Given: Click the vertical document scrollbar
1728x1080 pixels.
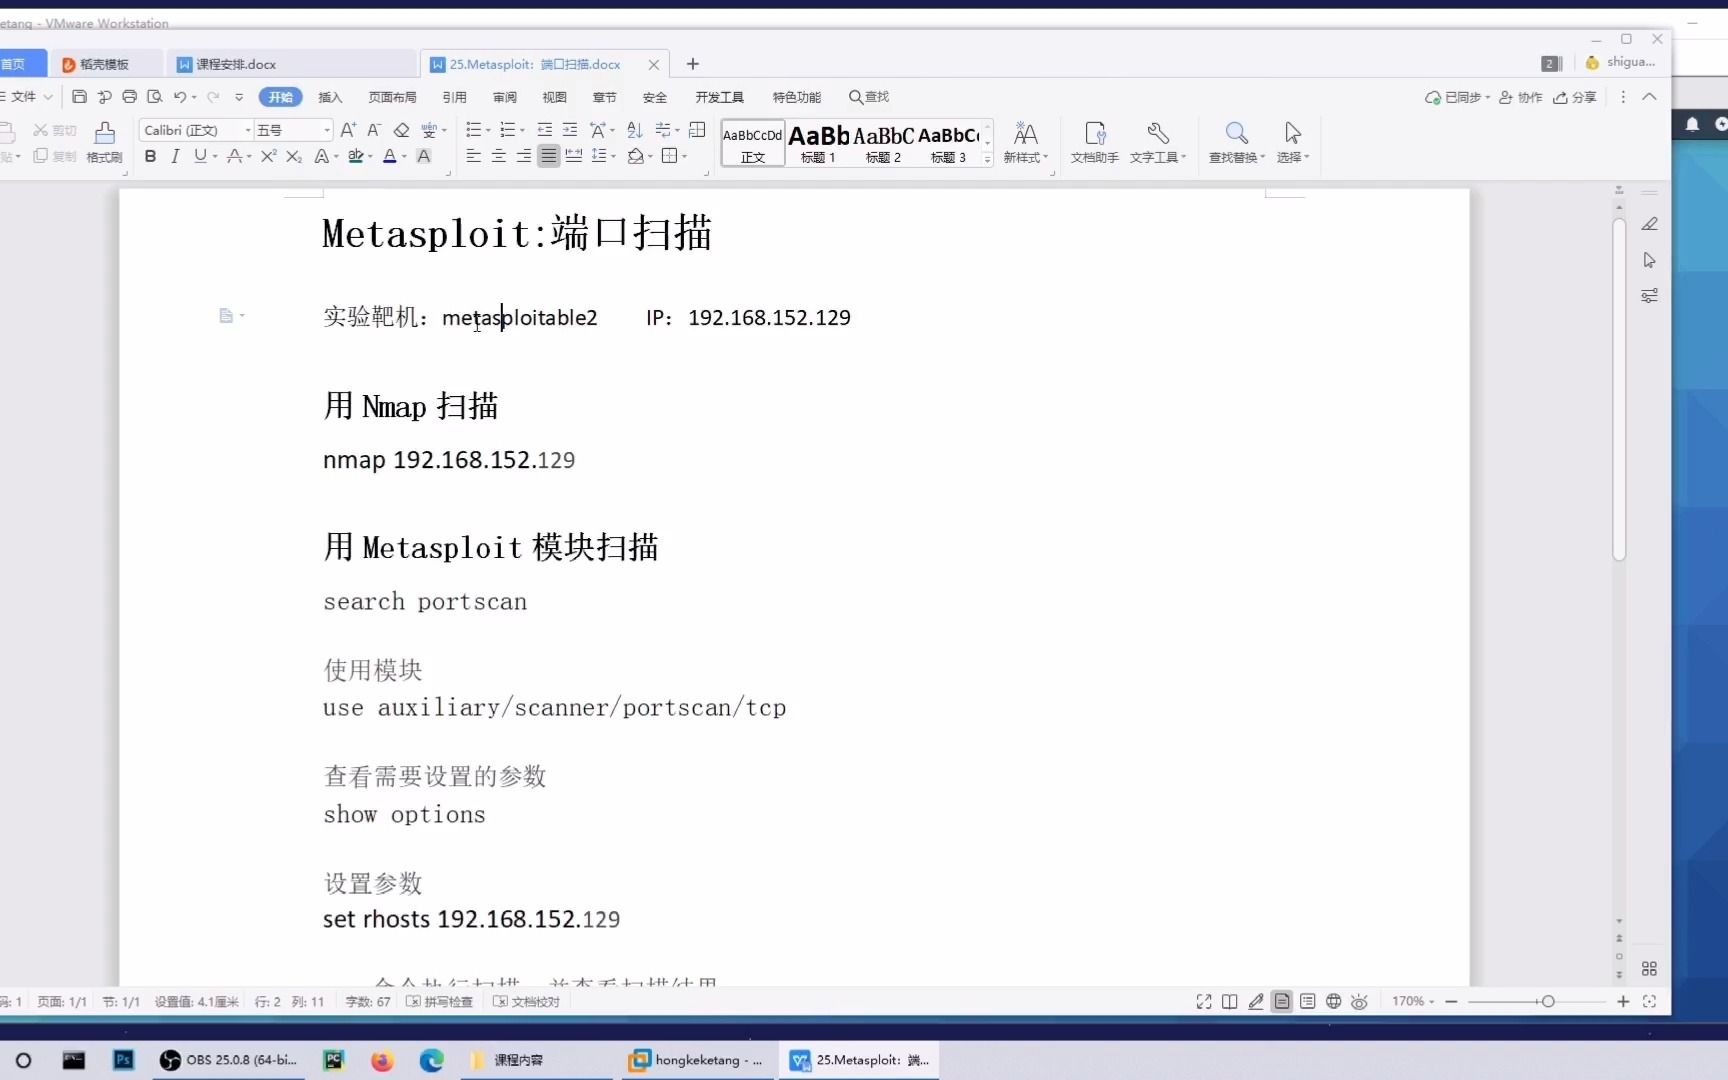Looking at the screenshot, I should (1619, 388).
